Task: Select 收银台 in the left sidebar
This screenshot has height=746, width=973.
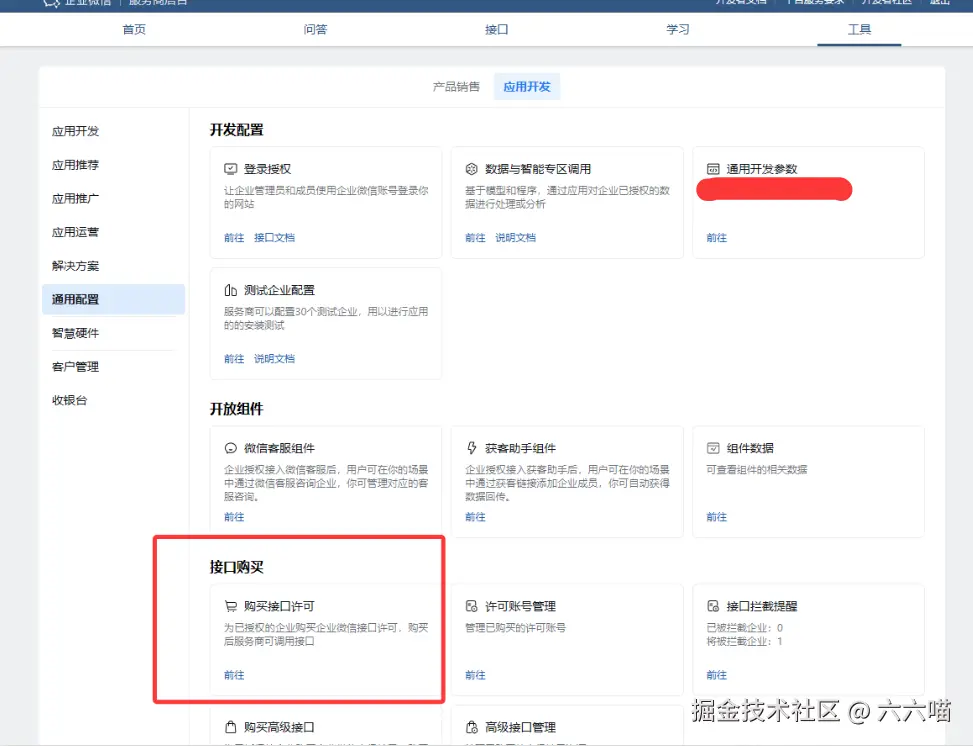Action: pyautogui.click(x=70, y=400)
